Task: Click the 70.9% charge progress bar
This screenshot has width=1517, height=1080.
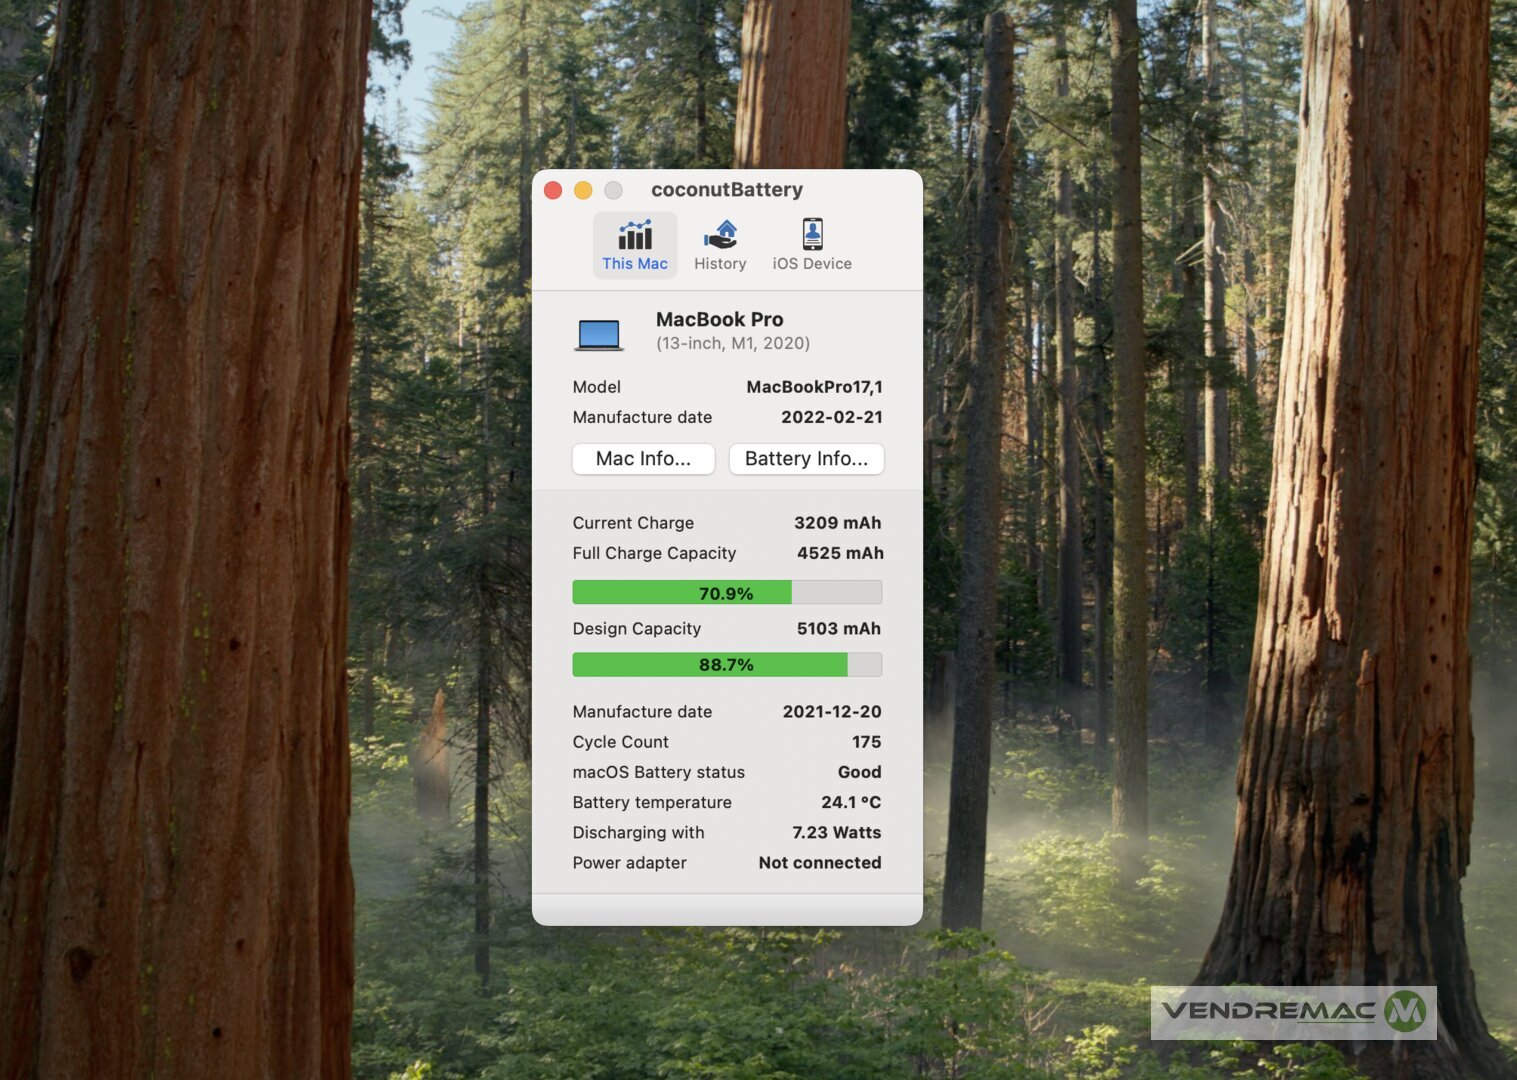Action: (727, 593)
